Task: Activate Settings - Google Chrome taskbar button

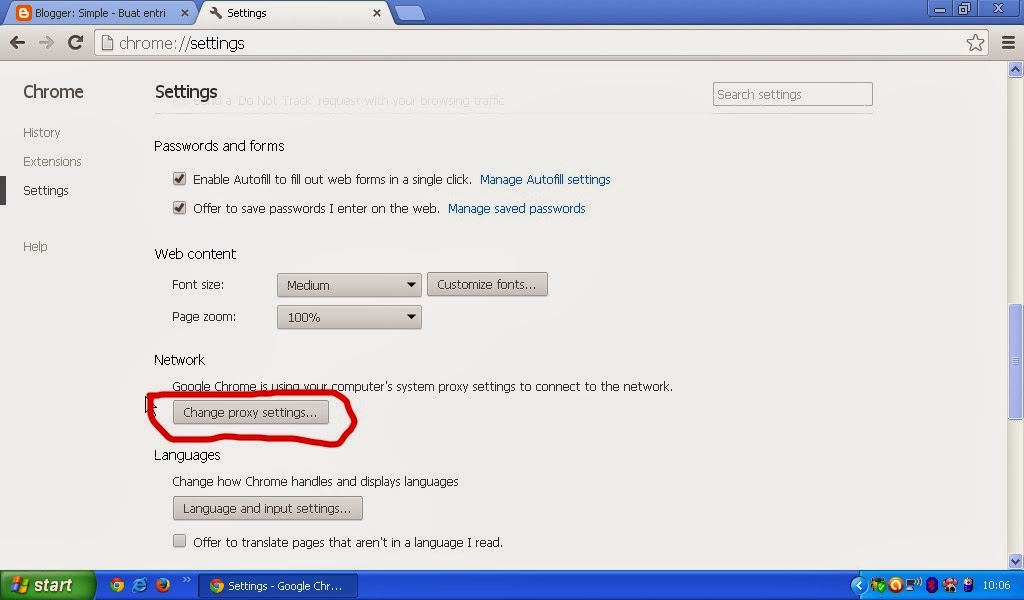Action: (278, 586)
